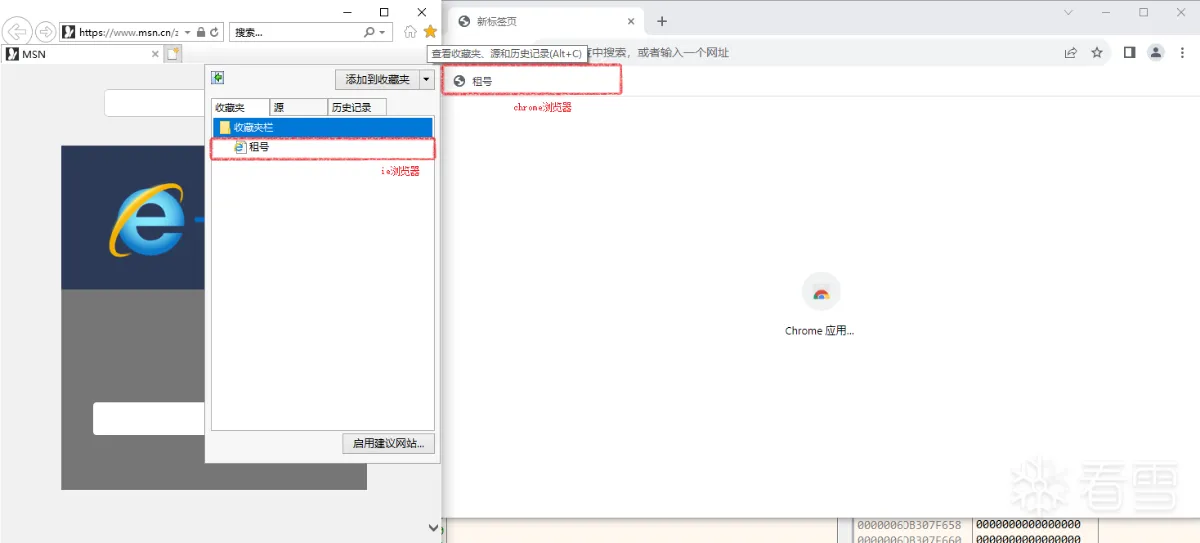Select the 收藏夹栏 folder in IE favorites
Screen dimensions: 1200x543
point(322,127)
